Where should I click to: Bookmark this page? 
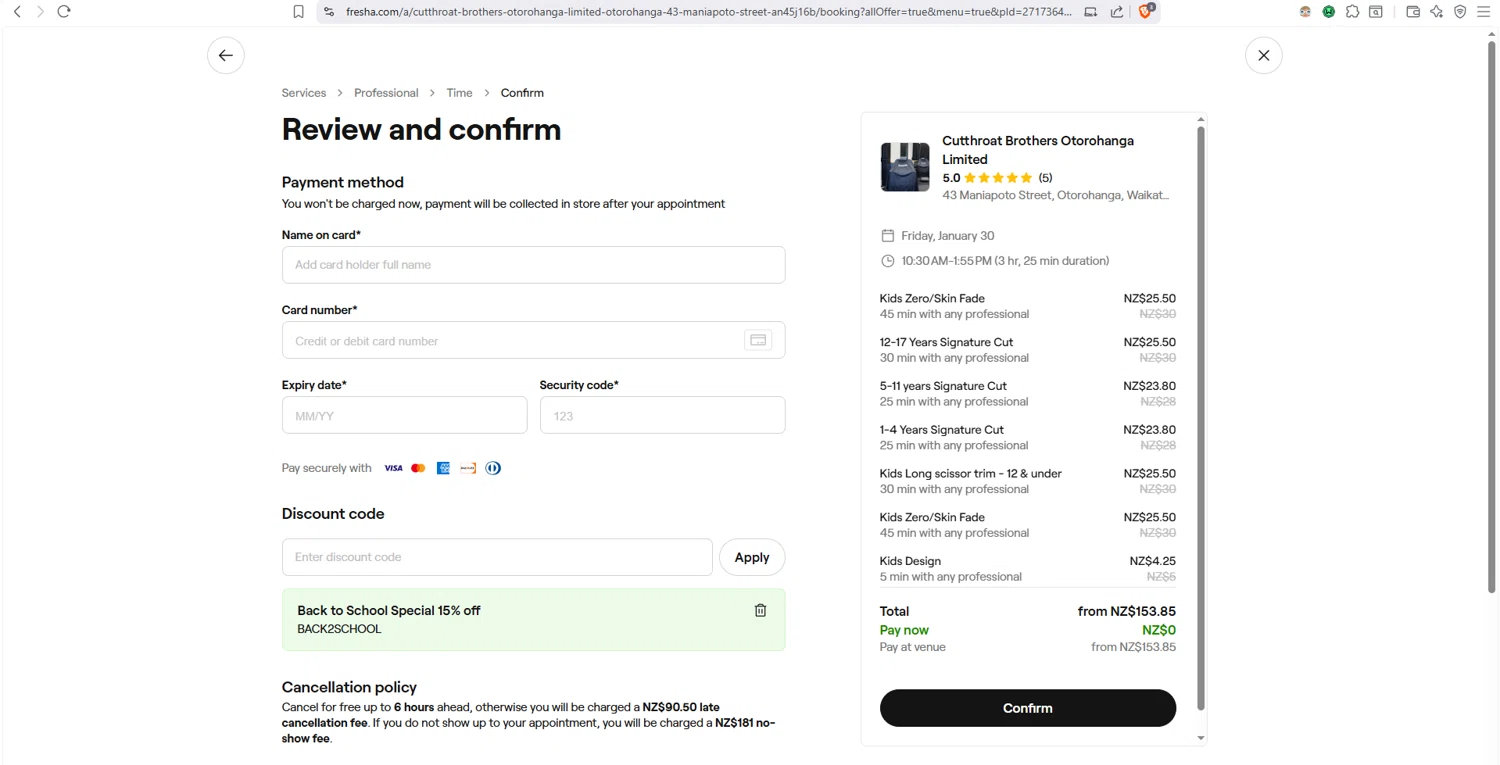pyautogui.click(x=298, y=12)
